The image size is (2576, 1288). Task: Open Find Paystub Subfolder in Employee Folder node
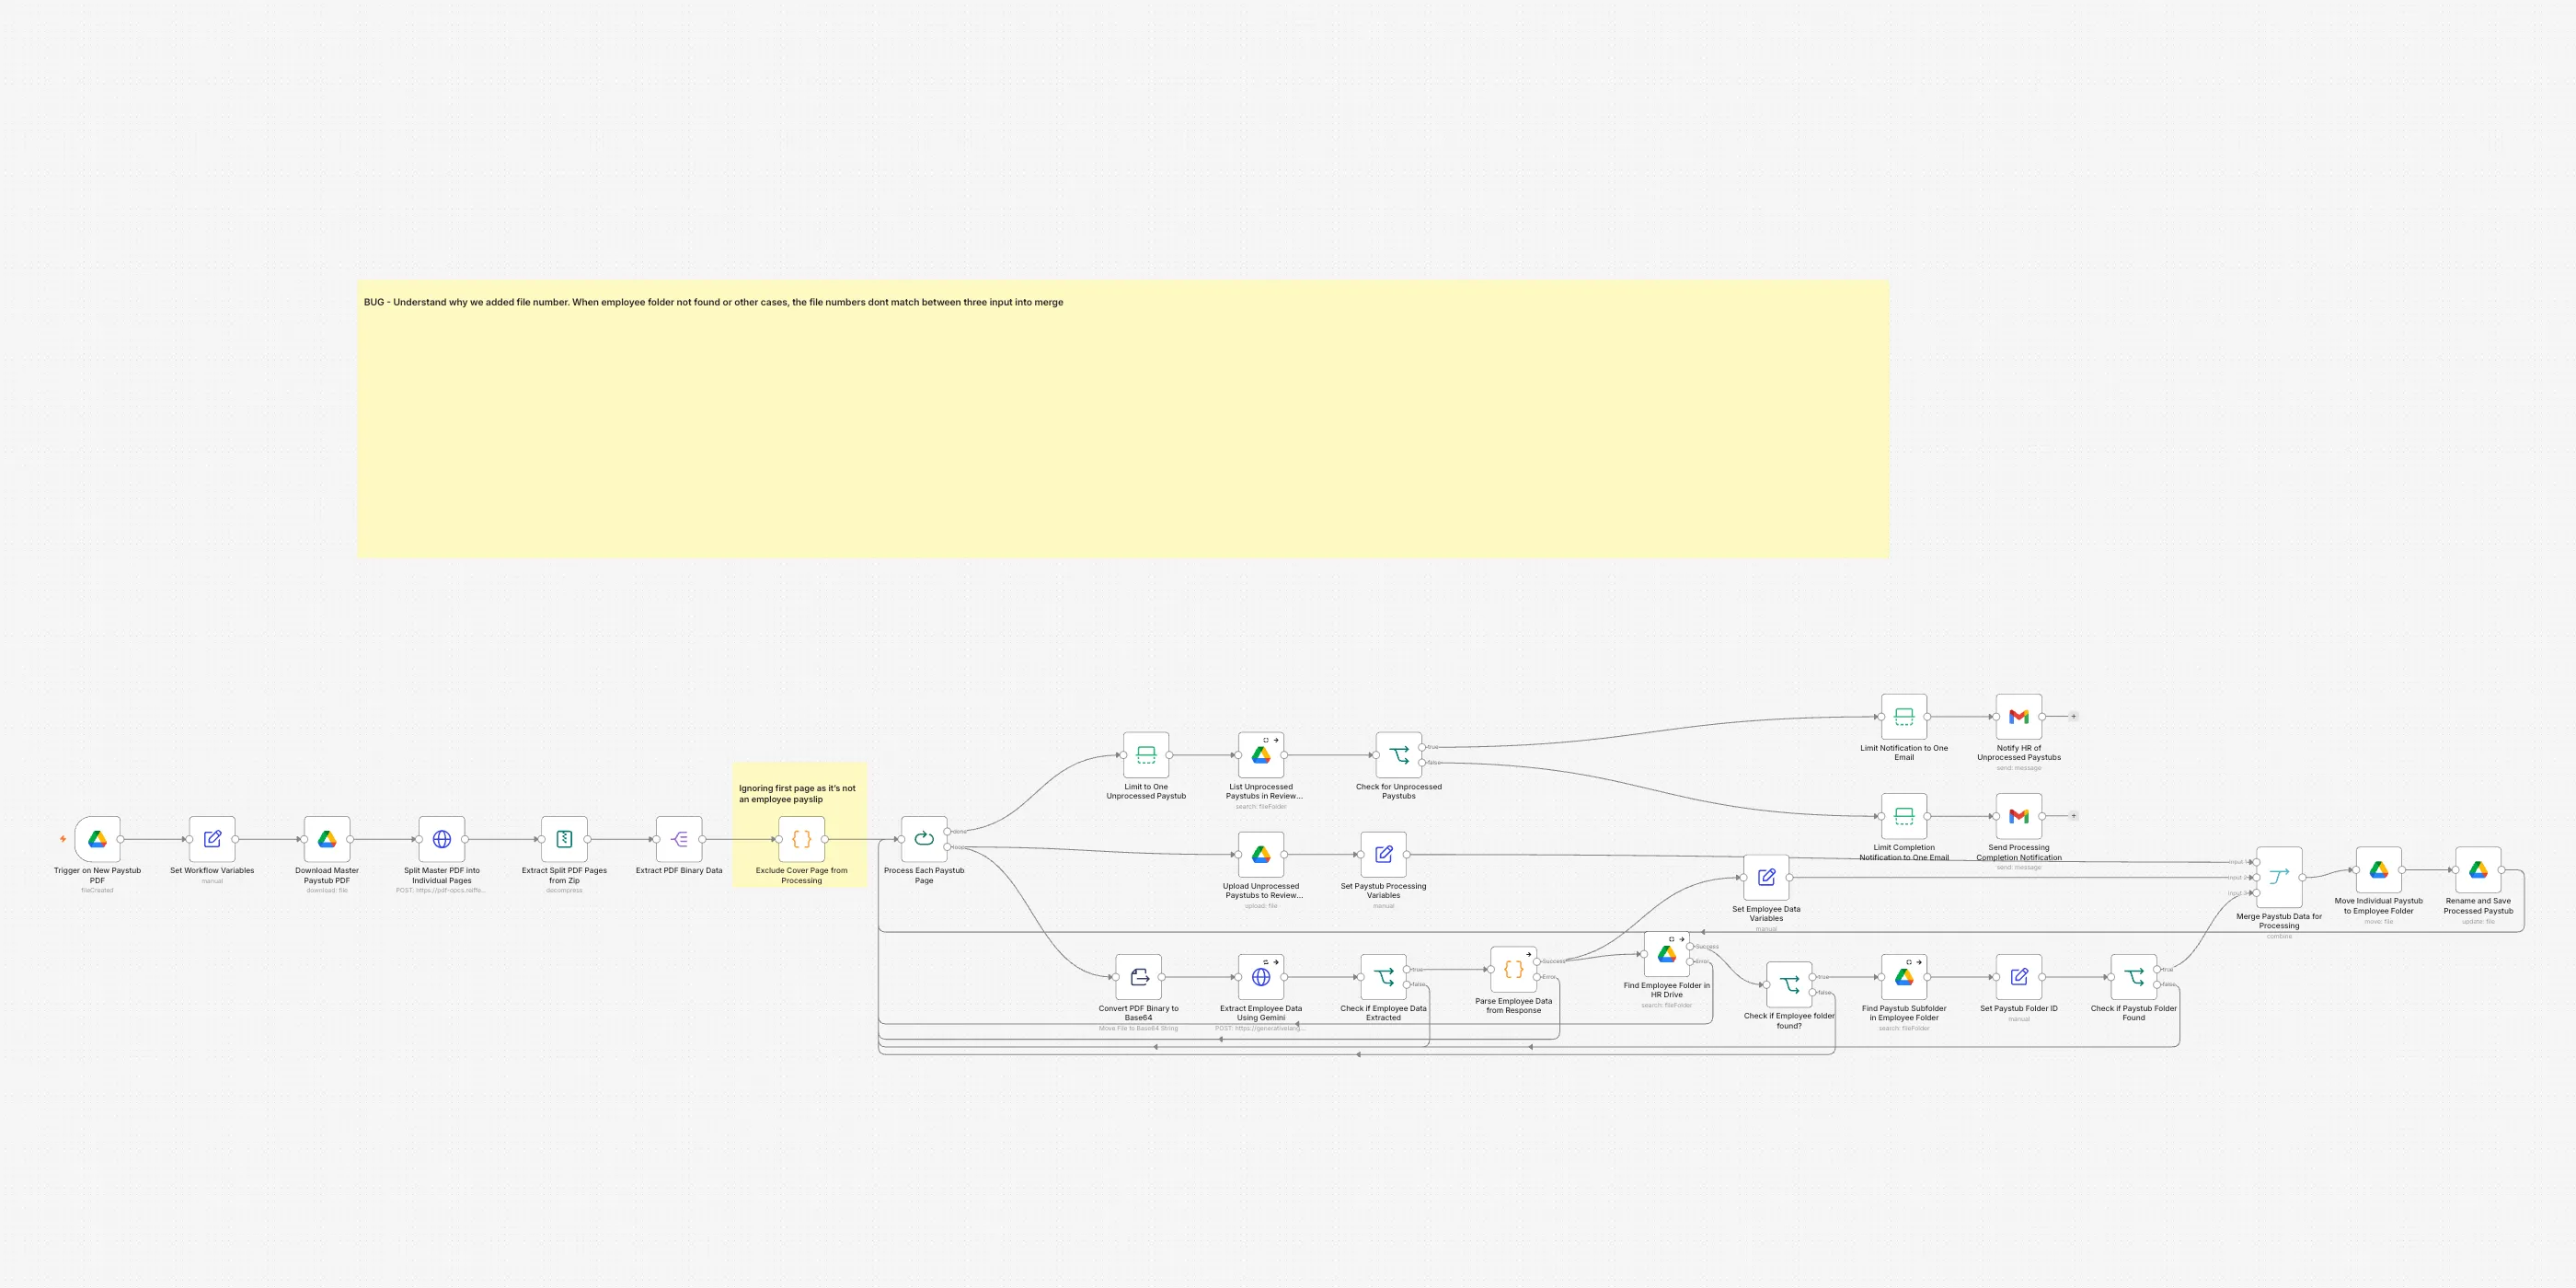pyautogui.click(x=1904, y=977)
